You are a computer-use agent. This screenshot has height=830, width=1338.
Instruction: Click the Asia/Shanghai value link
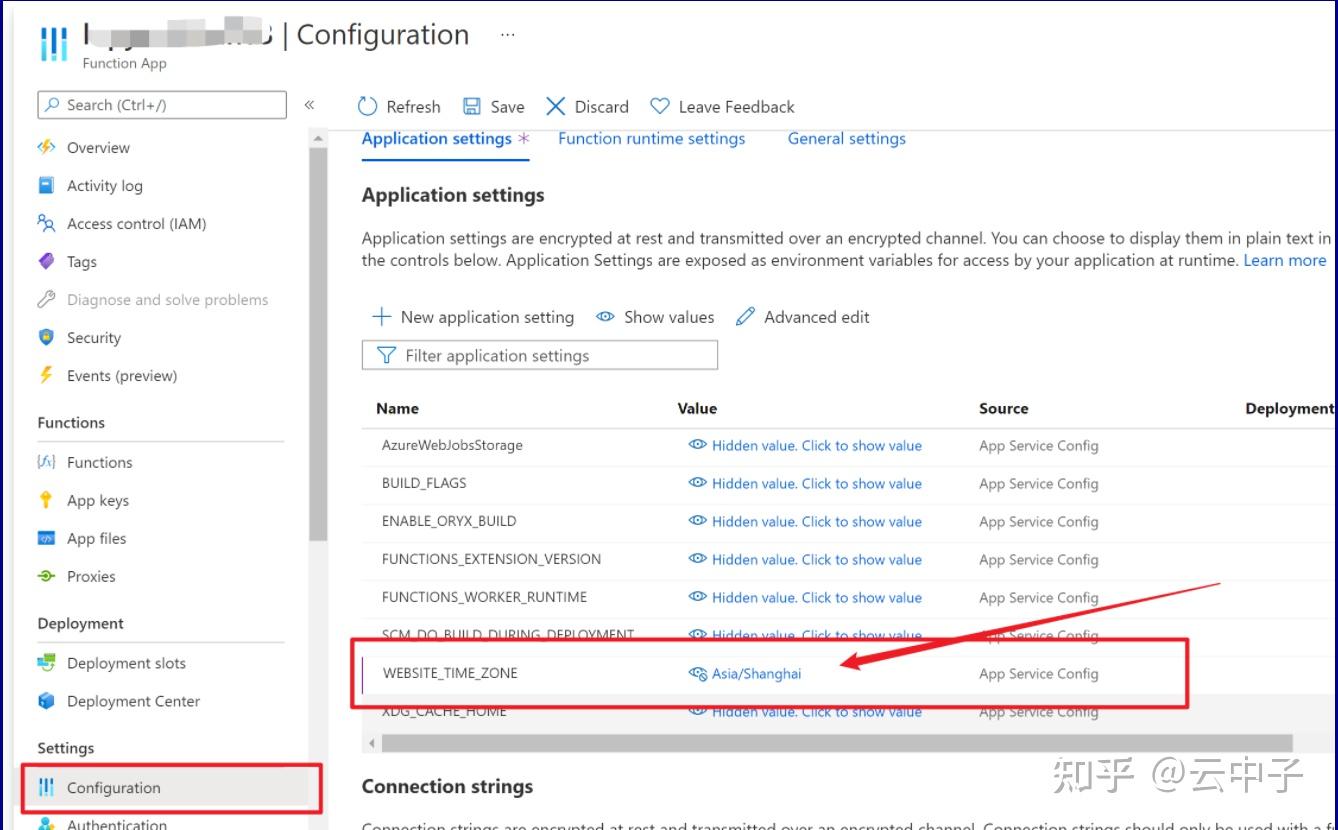pos(756,674)
